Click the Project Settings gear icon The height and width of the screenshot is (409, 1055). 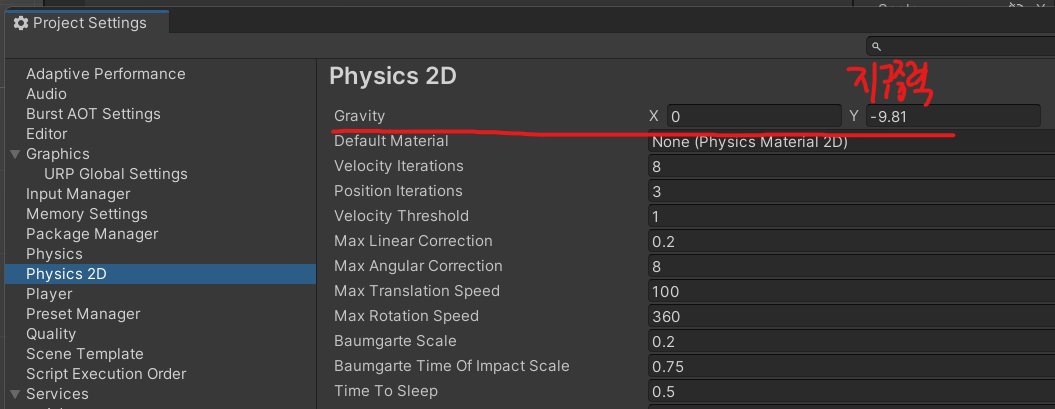click(x=21, y=23)
